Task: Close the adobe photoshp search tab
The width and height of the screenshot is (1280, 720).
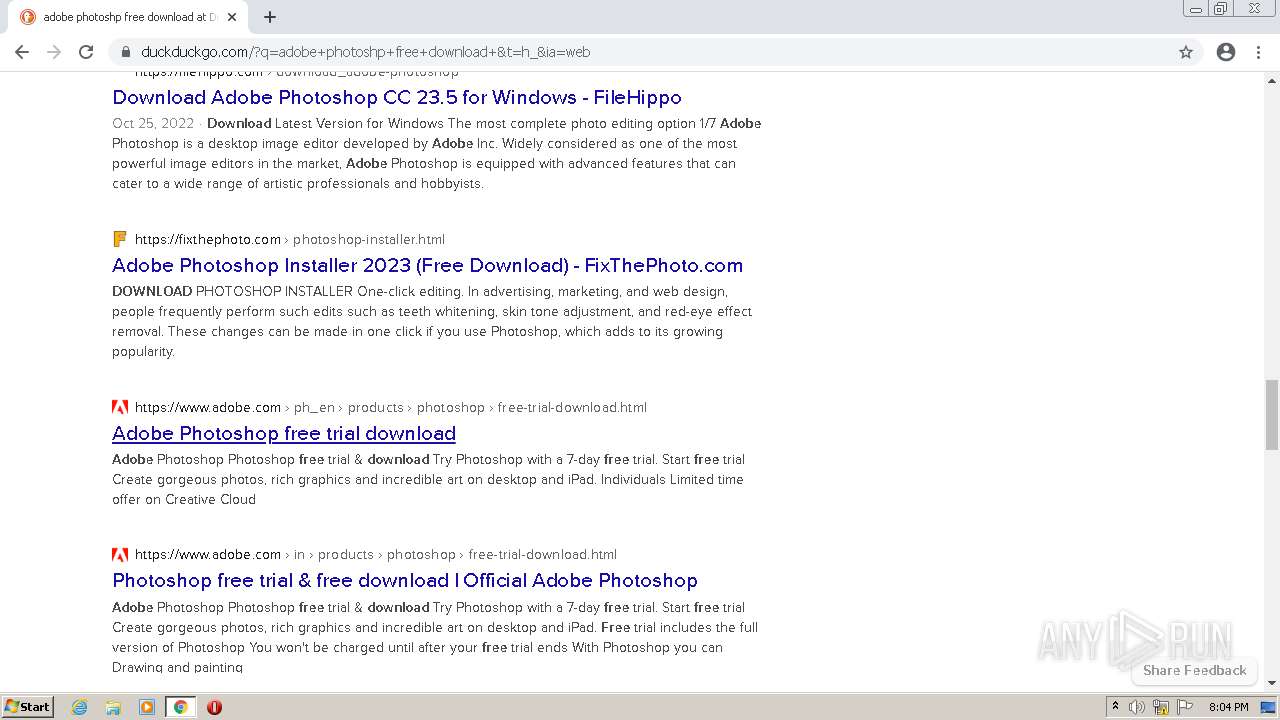Action: tap(232, 17)
